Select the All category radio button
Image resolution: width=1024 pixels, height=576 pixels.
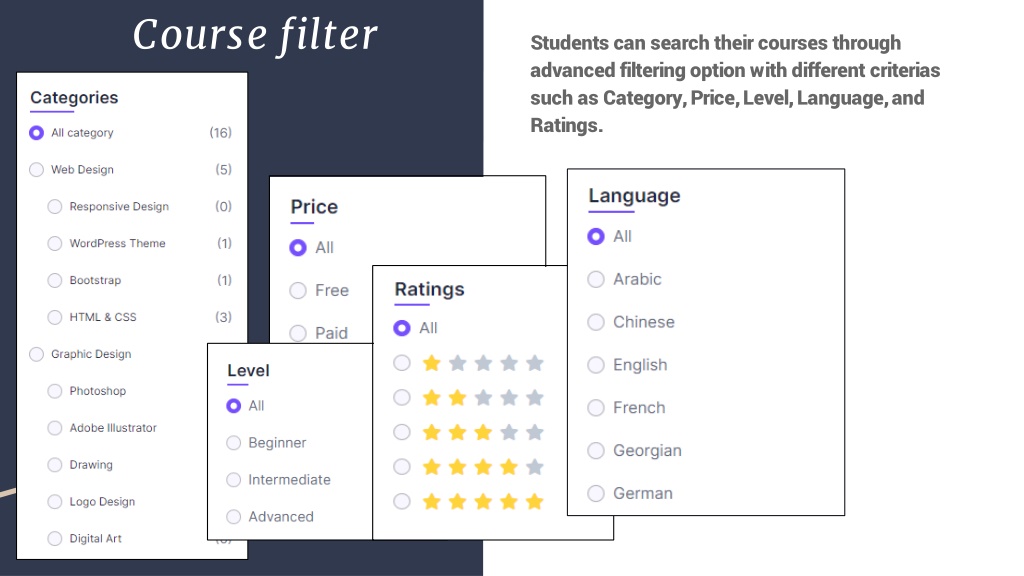pyautogui.click(x=37, y=133)
